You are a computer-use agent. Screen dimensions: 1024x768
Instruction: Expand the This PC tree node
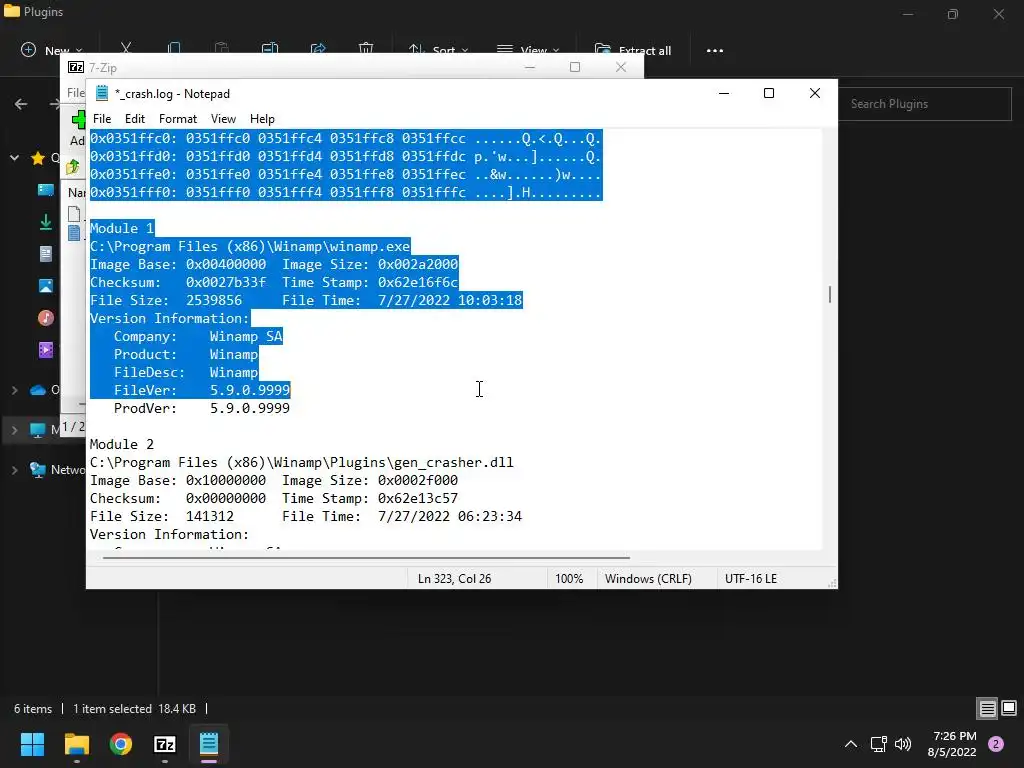click(x=14, y=430)
